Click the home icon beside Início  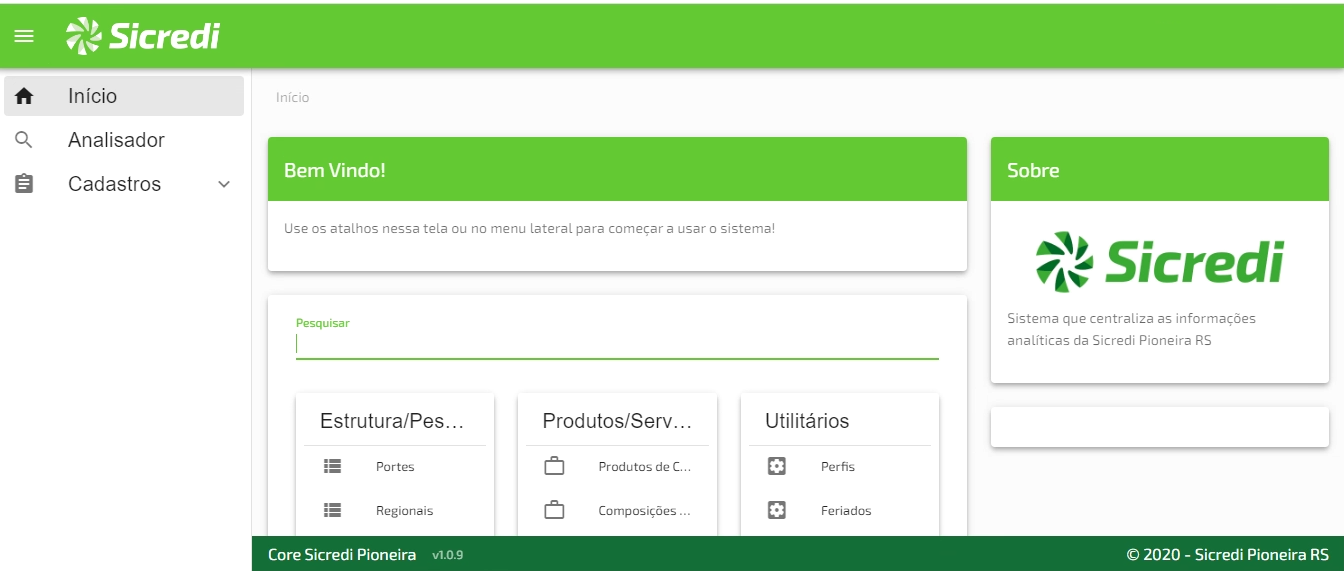[24, 96]
